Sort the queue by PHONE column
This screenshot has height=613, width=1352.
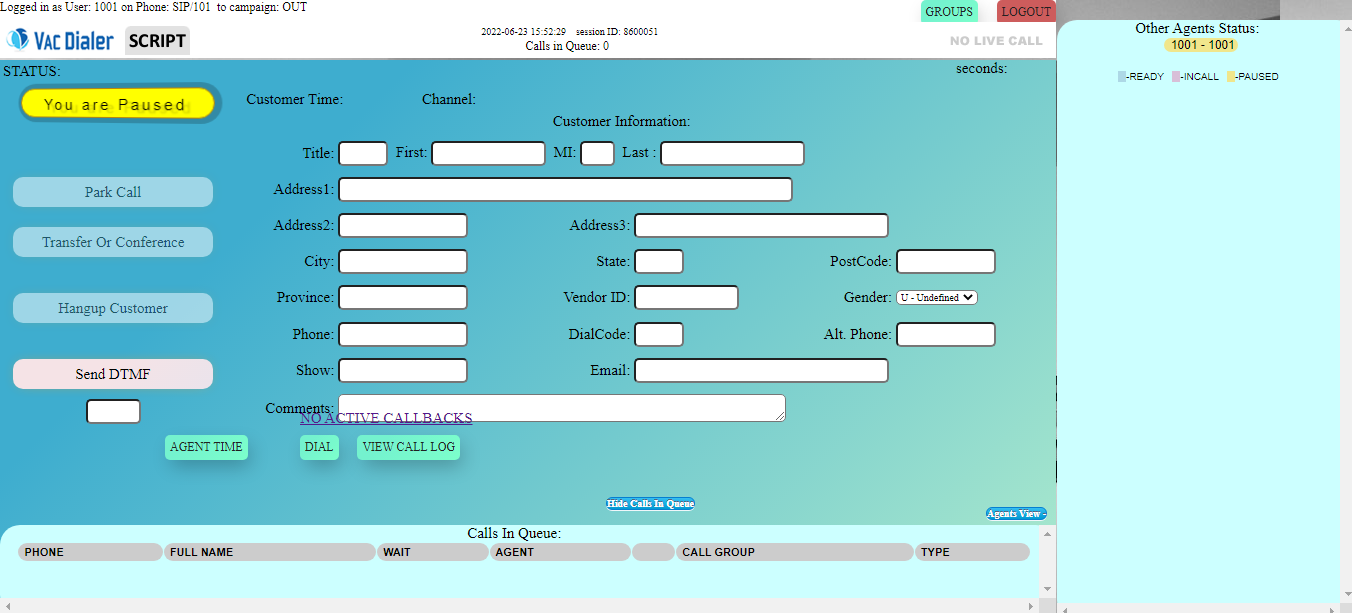(x=90, y=551)
